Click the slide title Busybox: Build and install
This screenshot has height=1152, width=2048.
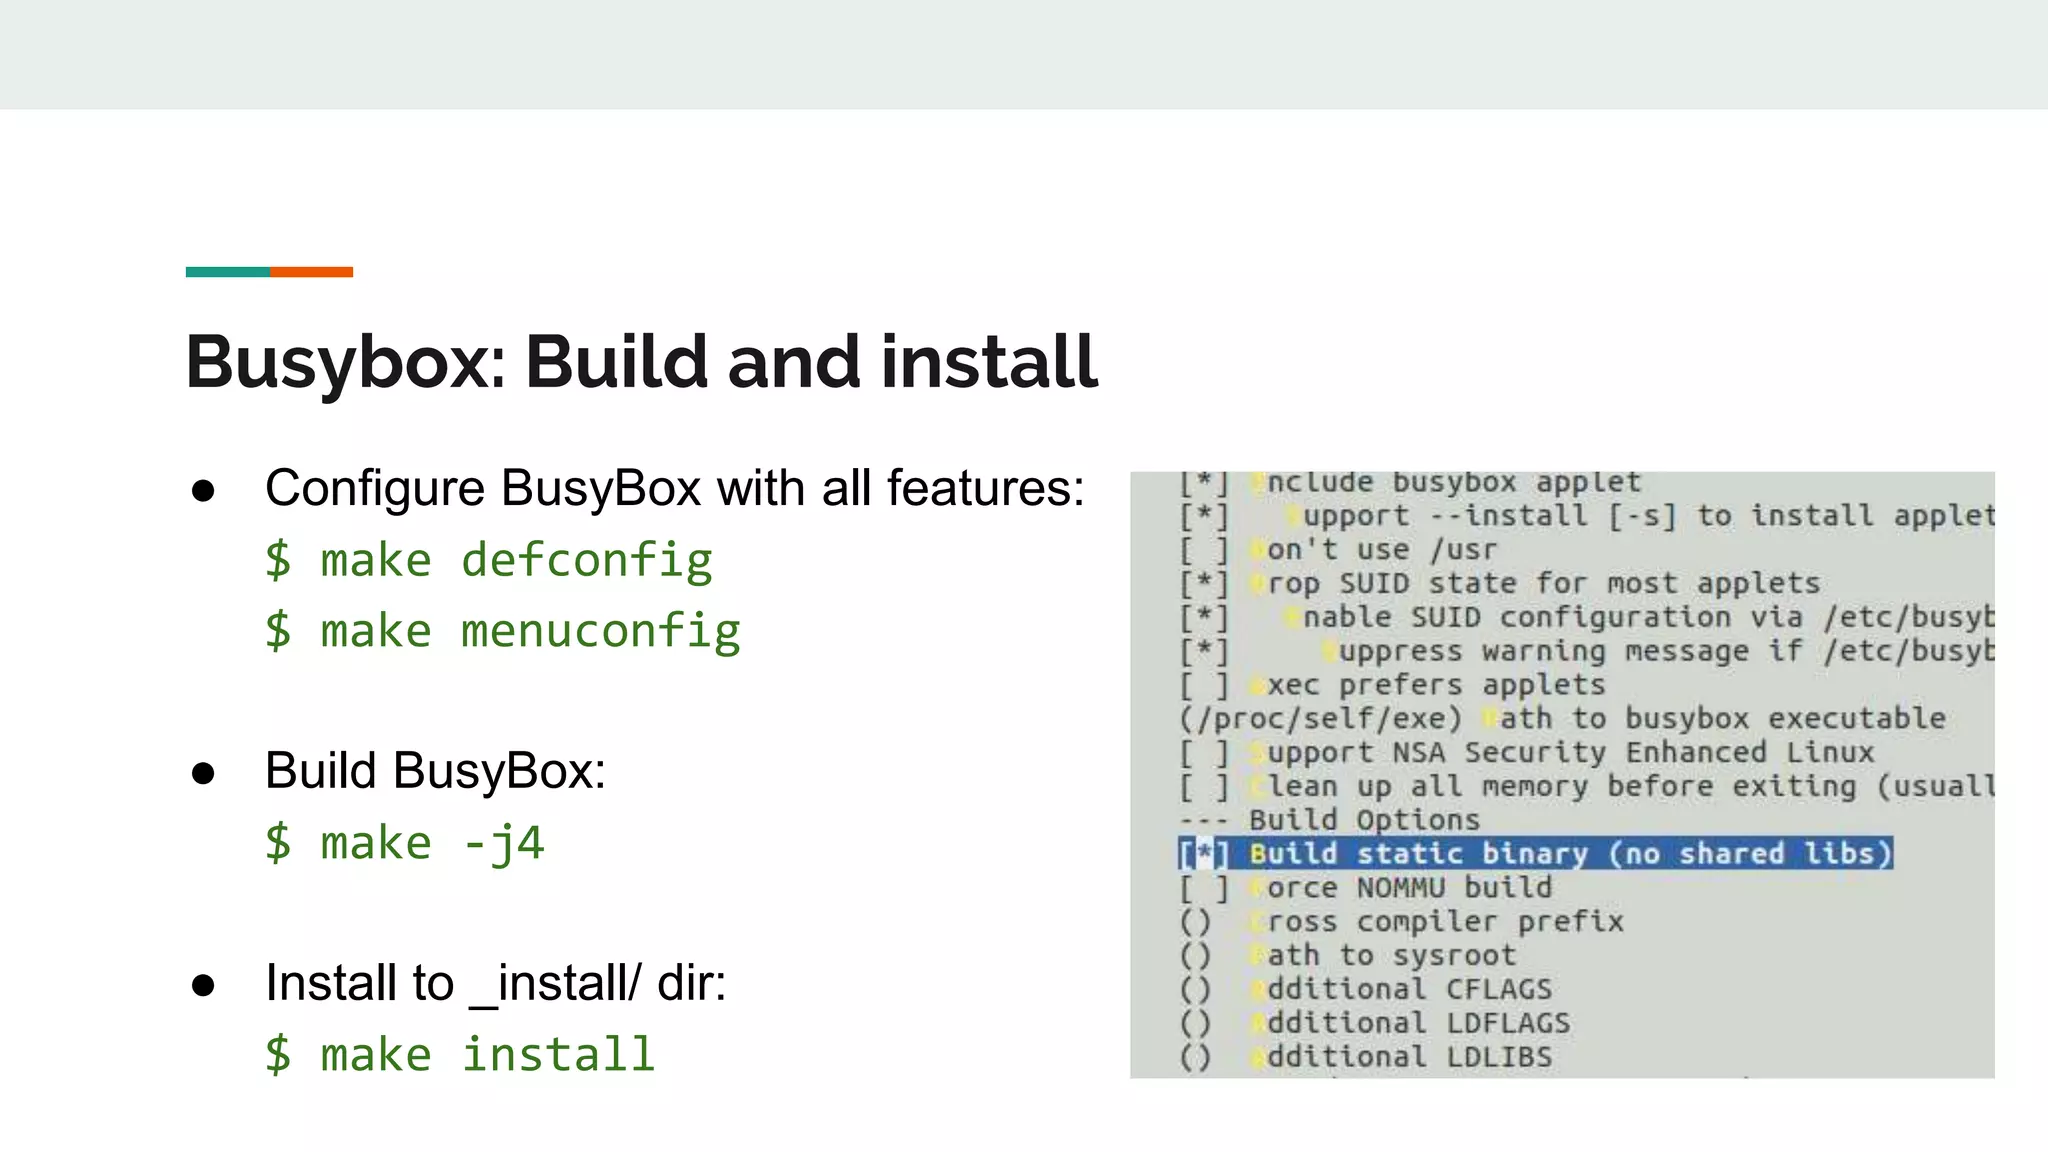(641, 361)
